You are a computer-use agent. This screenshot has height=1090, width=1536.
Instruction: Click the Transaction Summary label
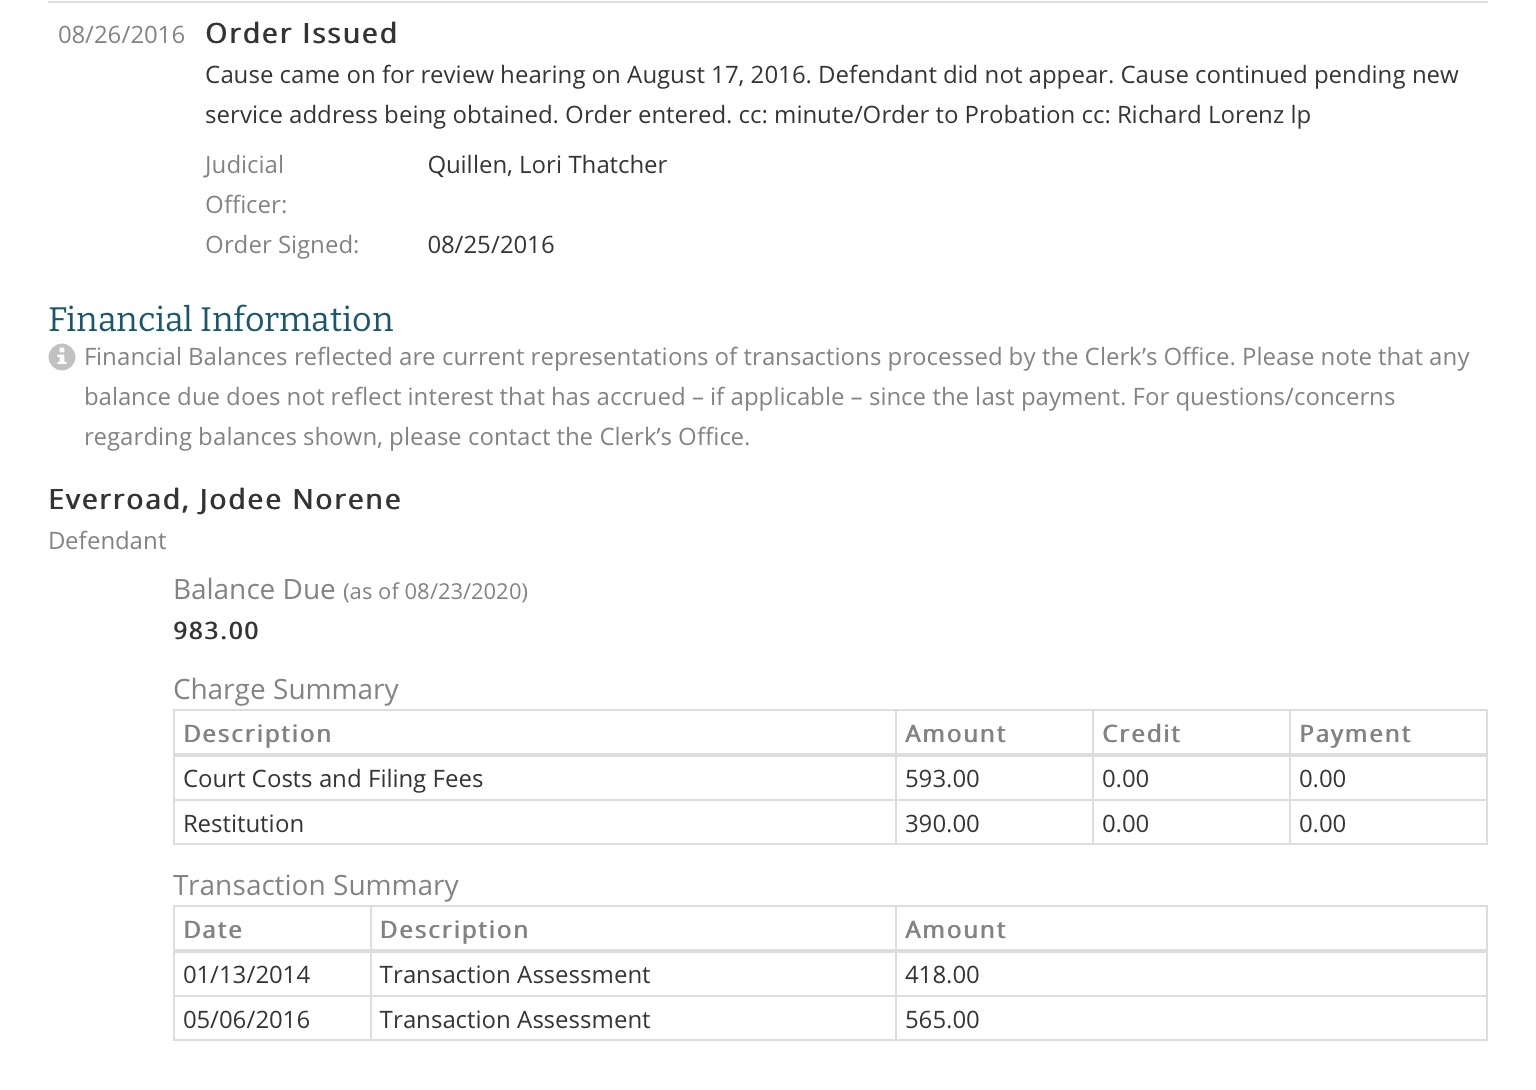coord(316,886)
